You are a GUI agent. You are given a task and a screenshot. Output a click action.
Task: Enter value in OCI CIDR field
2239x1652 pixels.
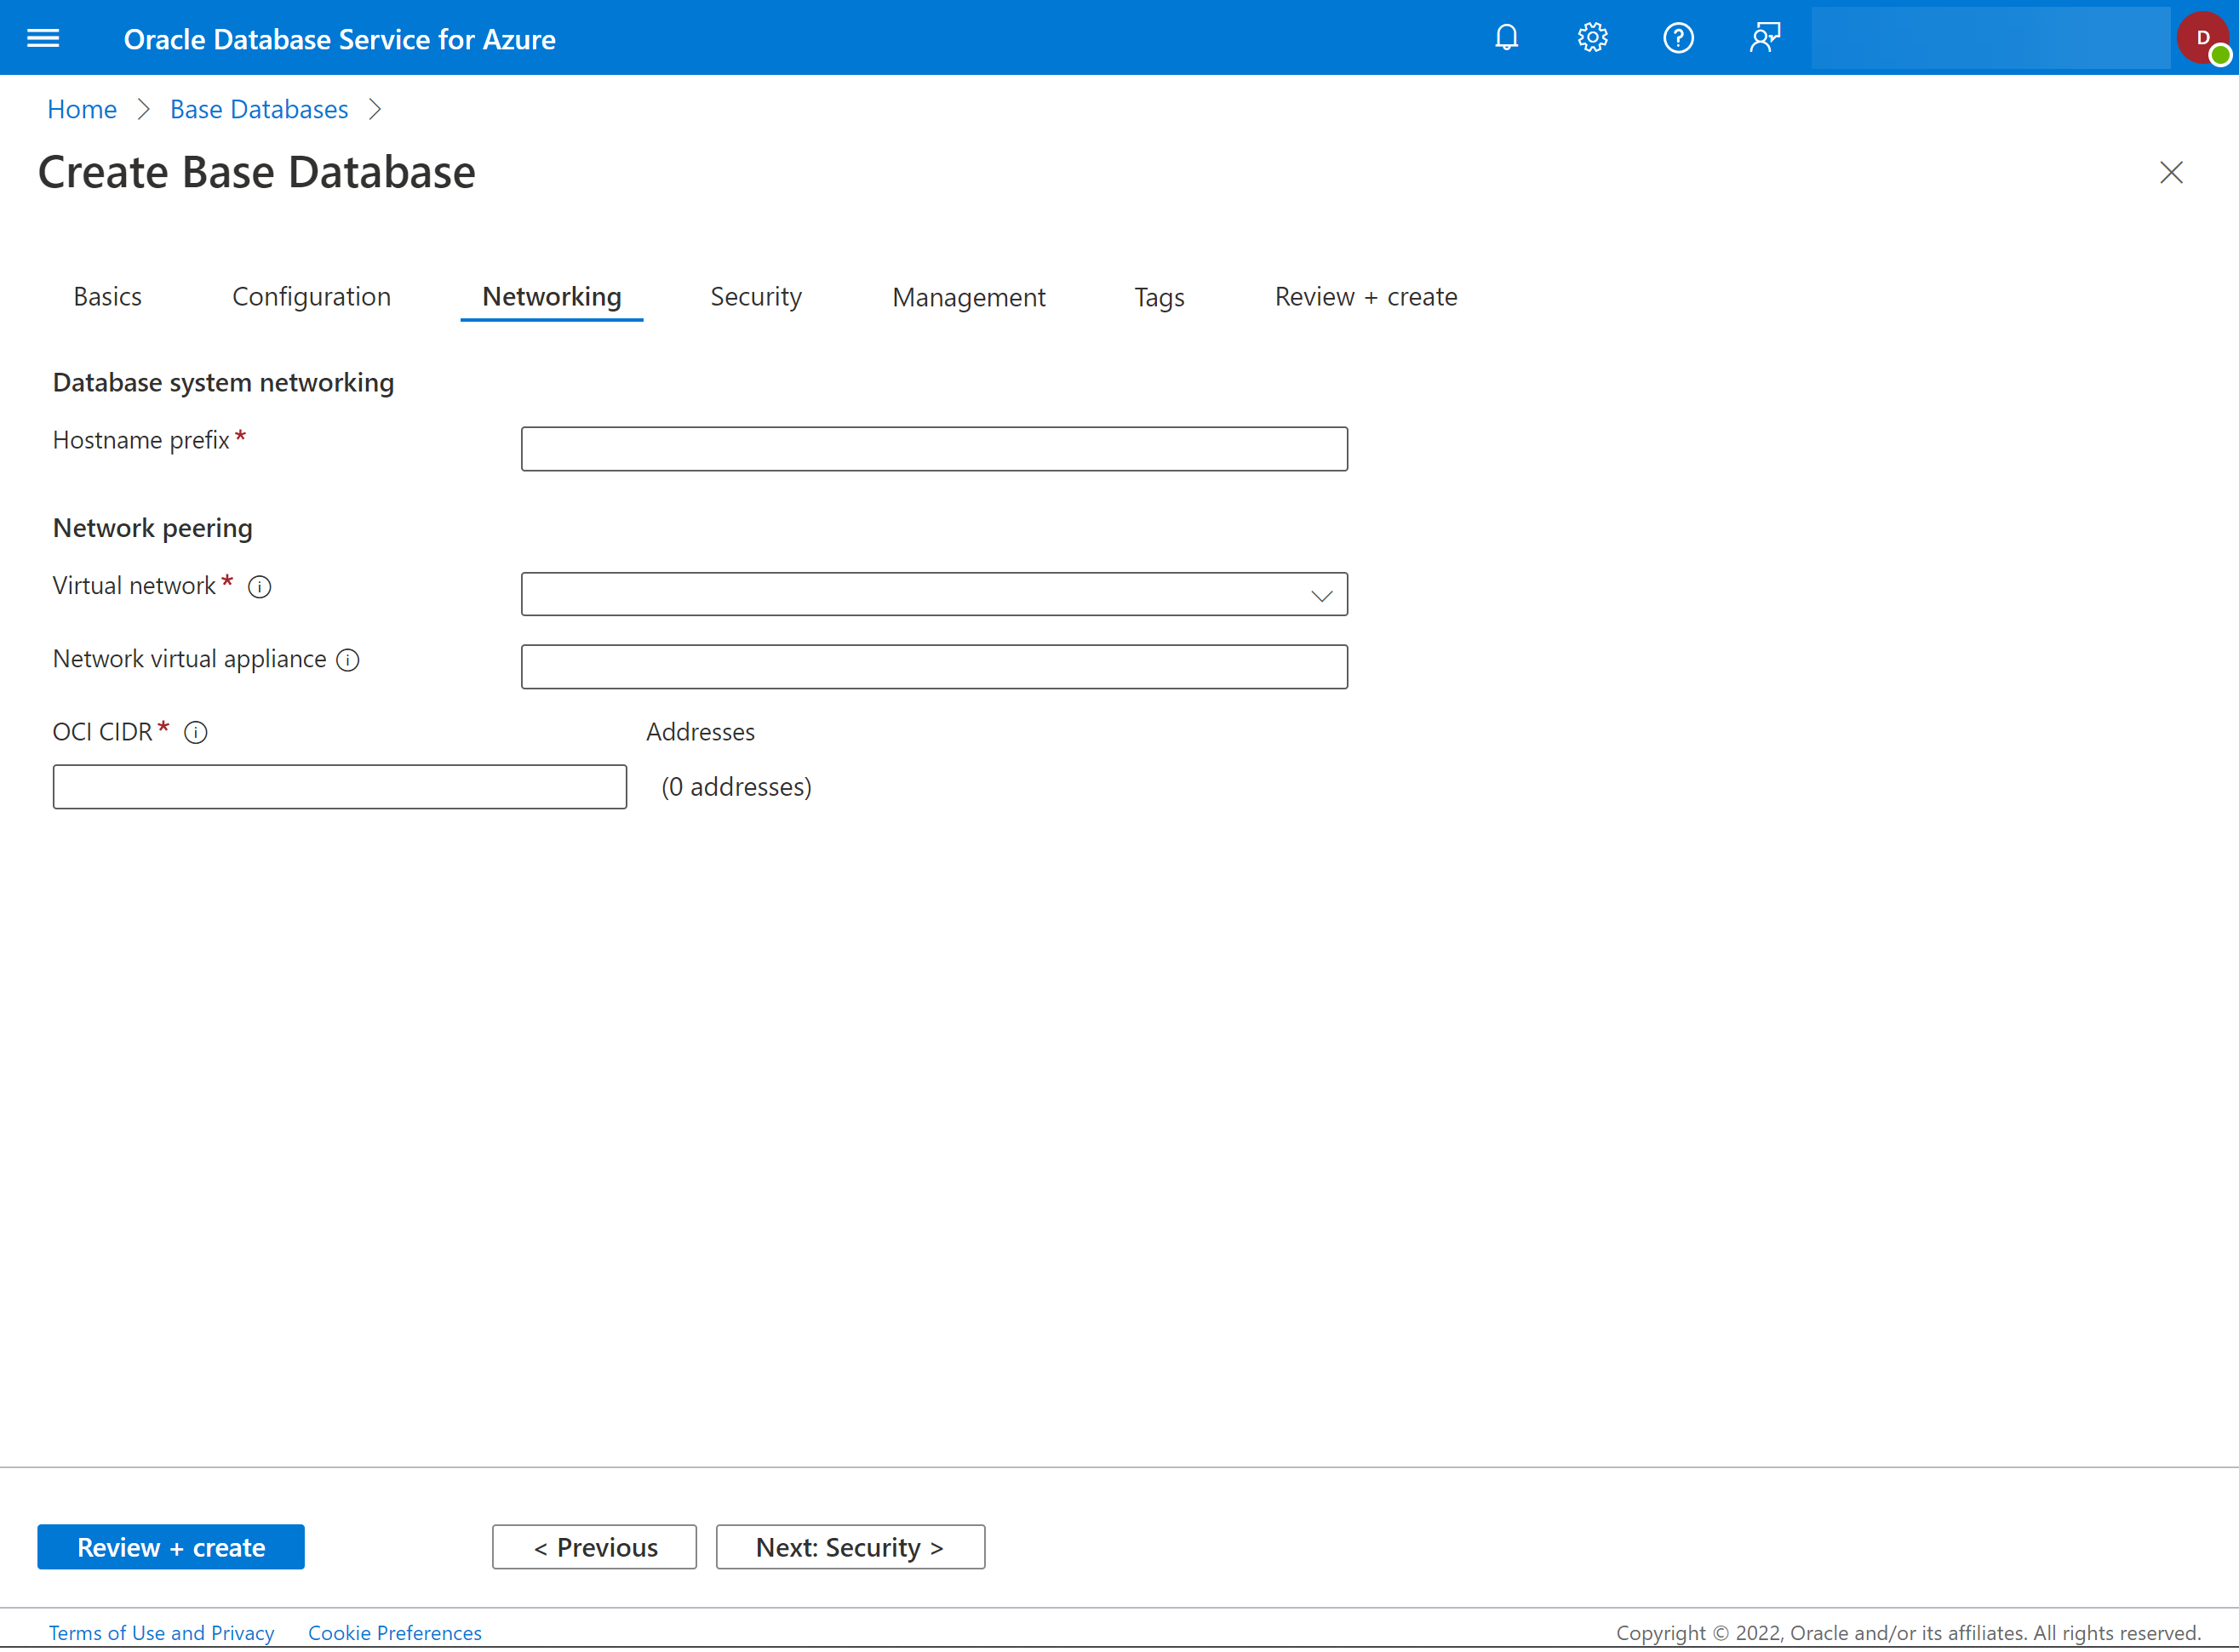click(x=339, y=786)
